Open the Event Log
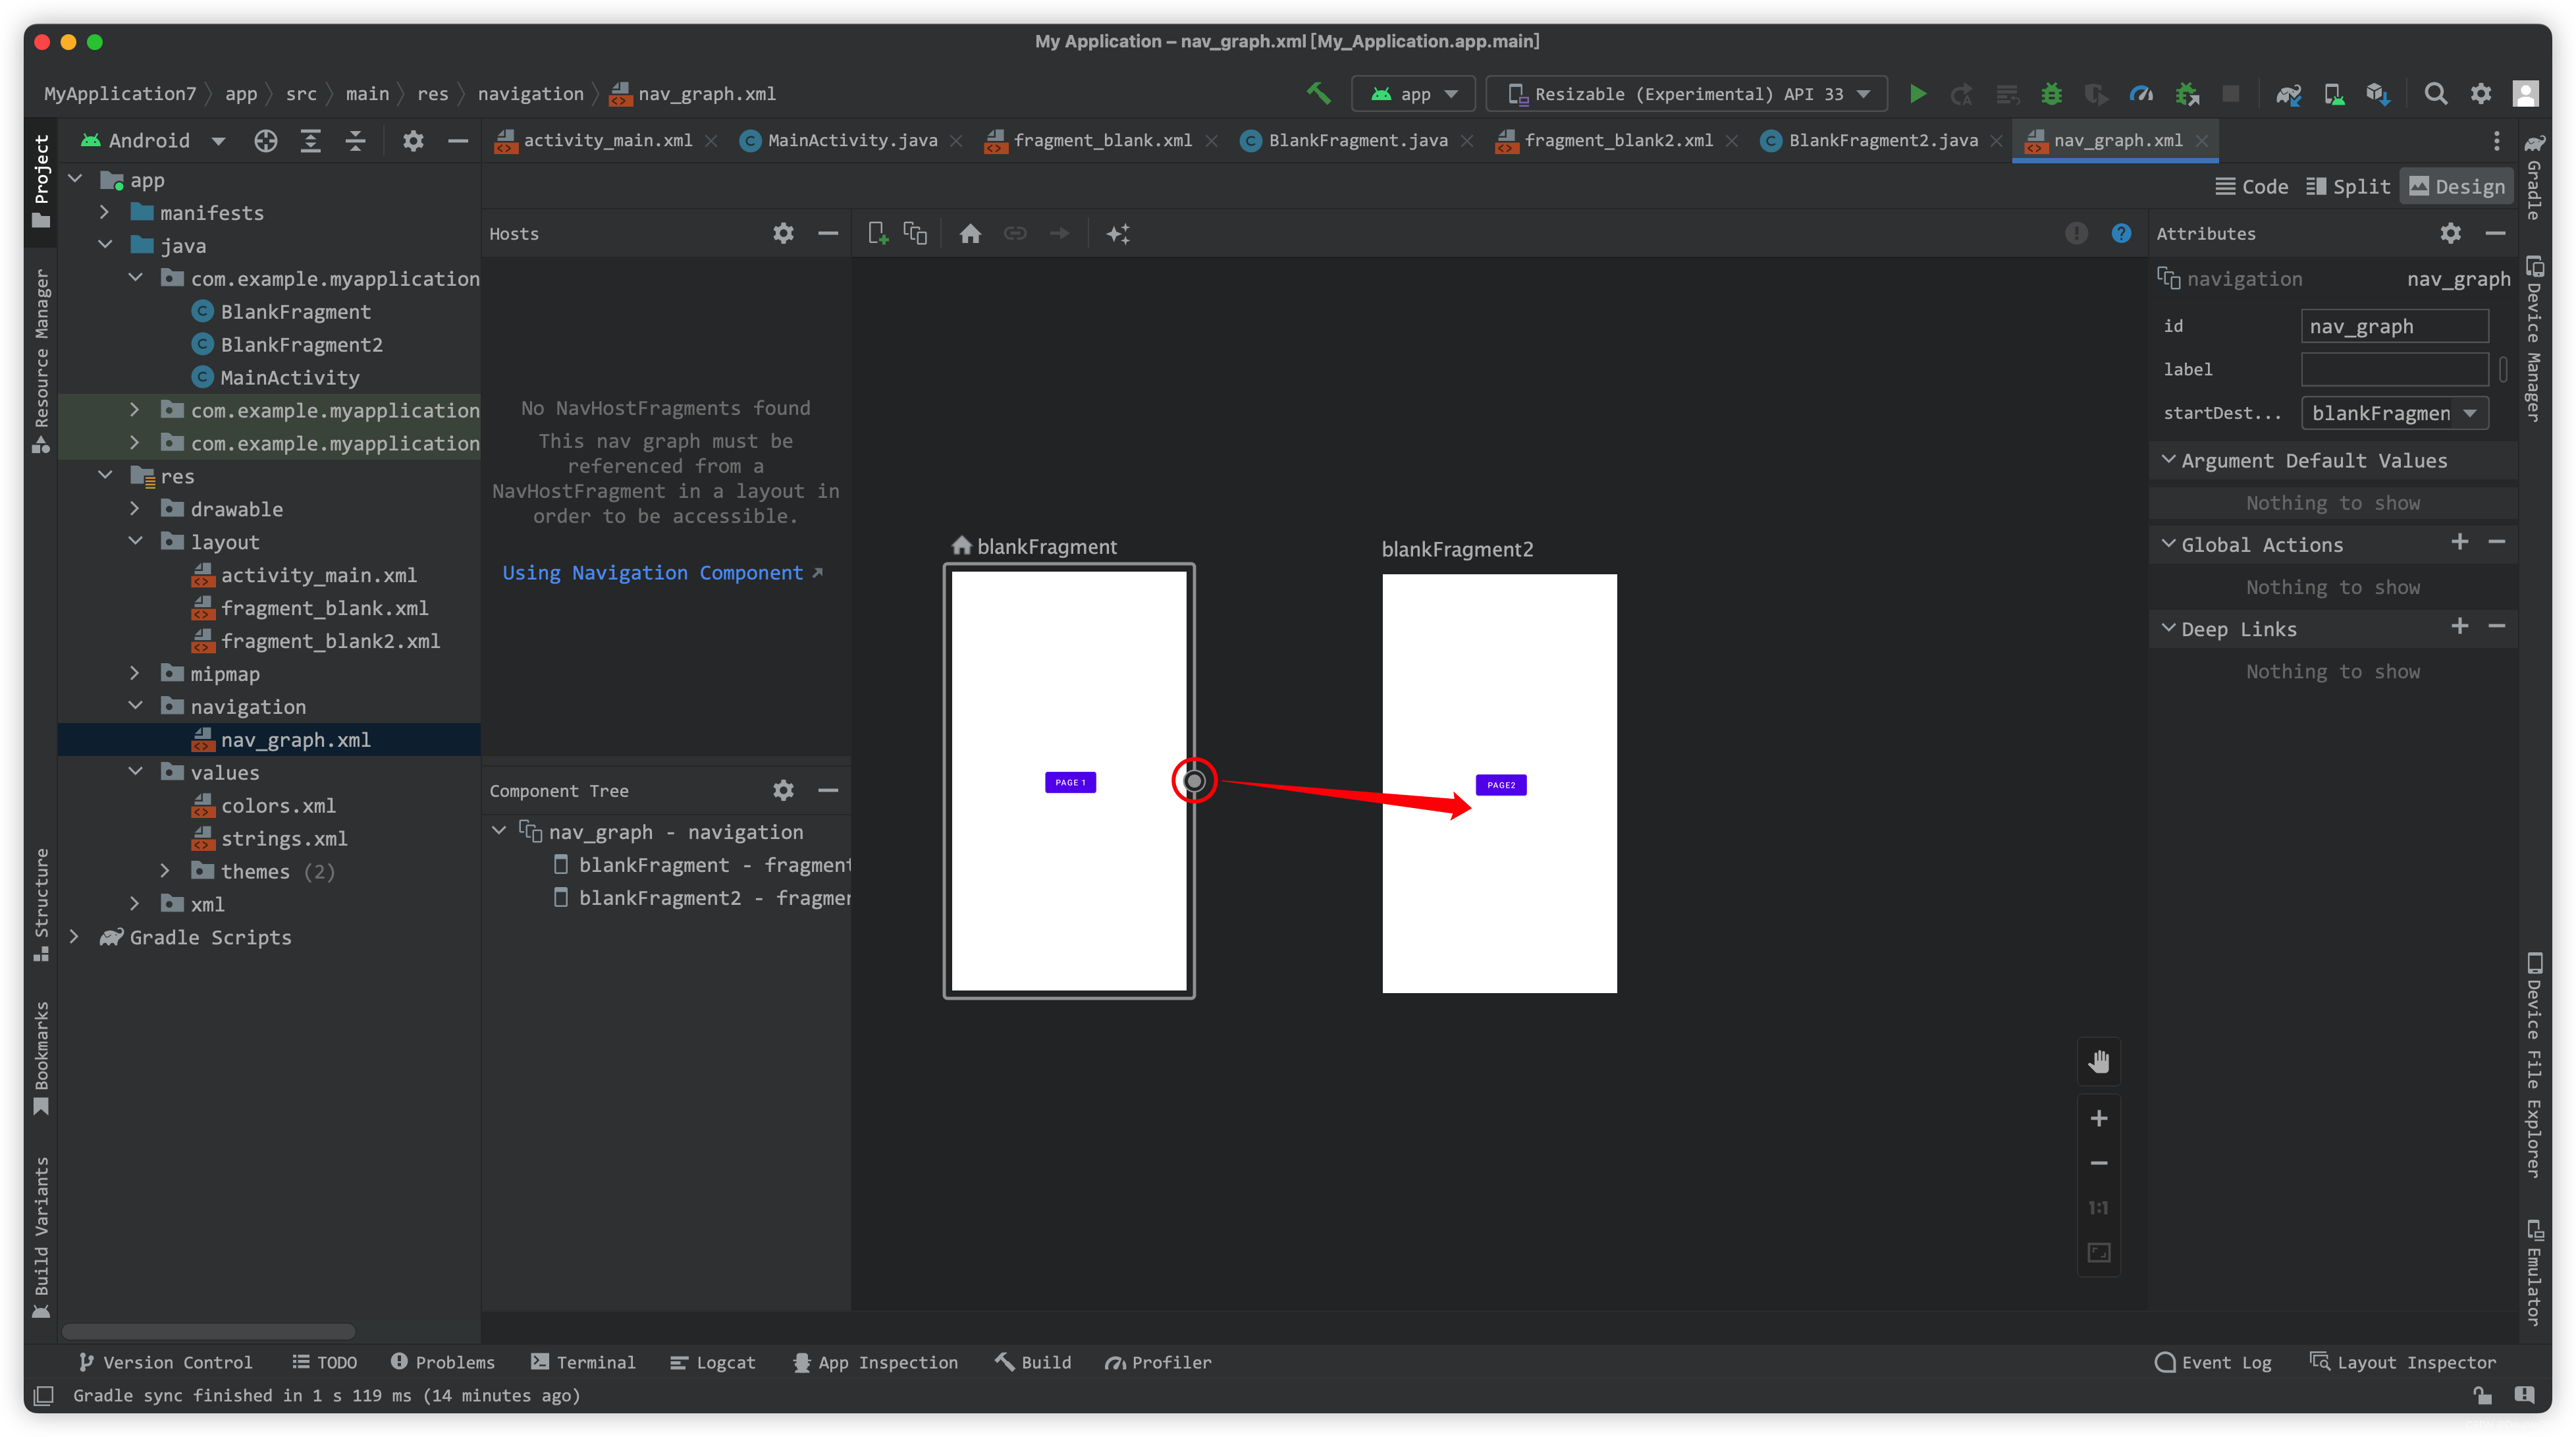The width and height of the screenshot is (2576, 1437). [x=2213, y=1362]
